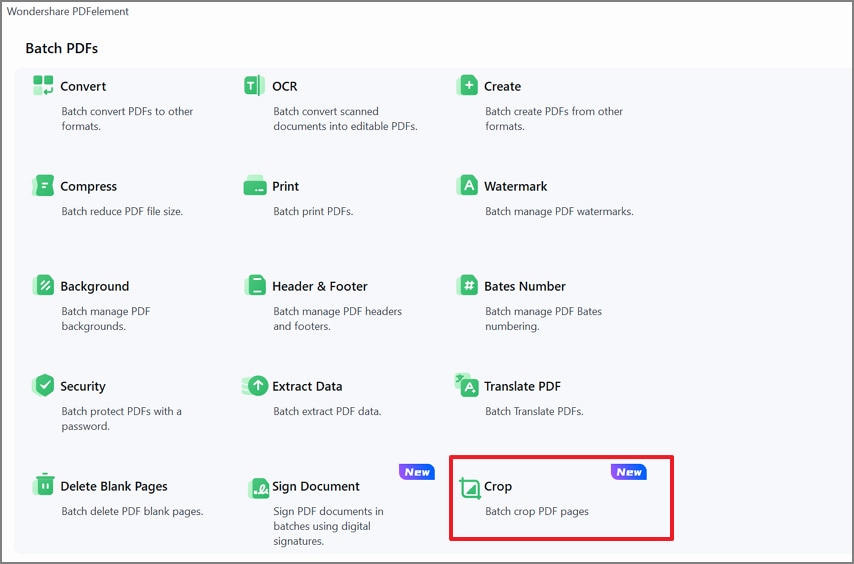Viewport: 854px width, 564px height.
Task: Click 'Batch manage PDF backgrounds.' text
Action: coord(106,318)
